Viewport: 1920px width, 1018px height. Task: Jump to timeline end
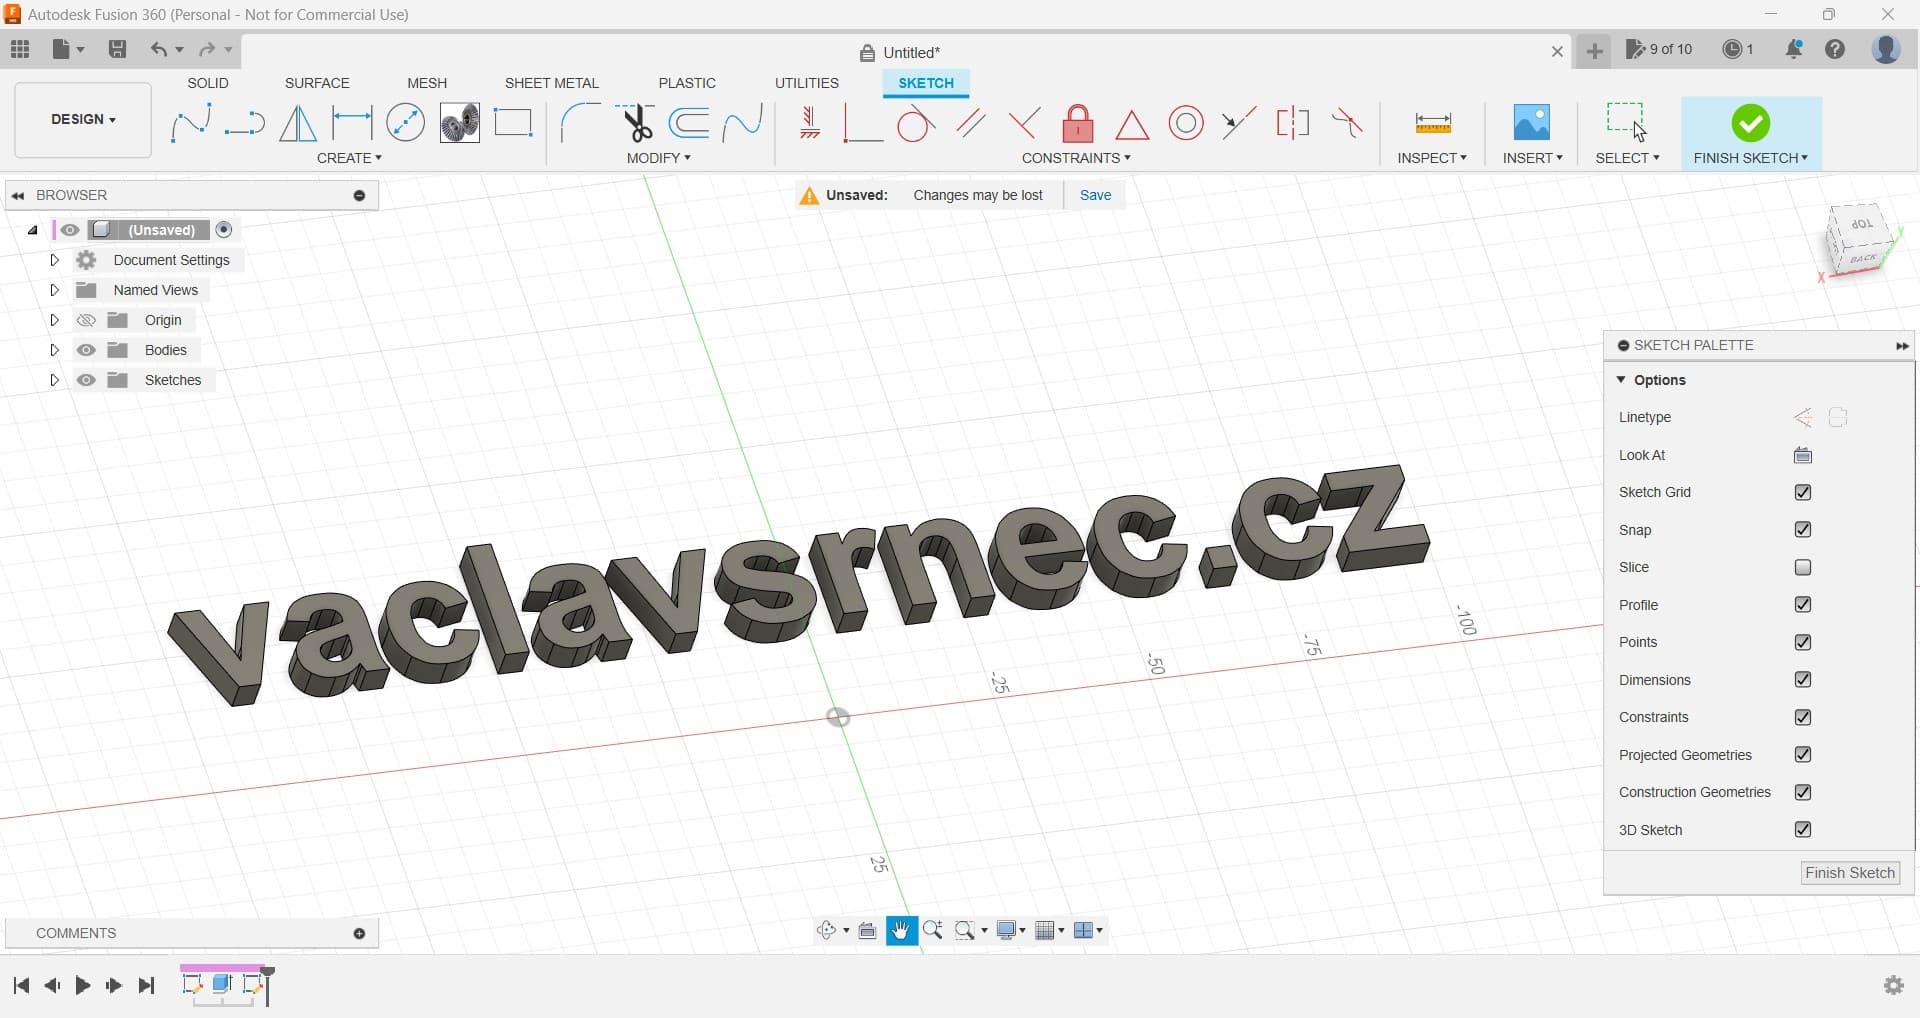point(147,985)
